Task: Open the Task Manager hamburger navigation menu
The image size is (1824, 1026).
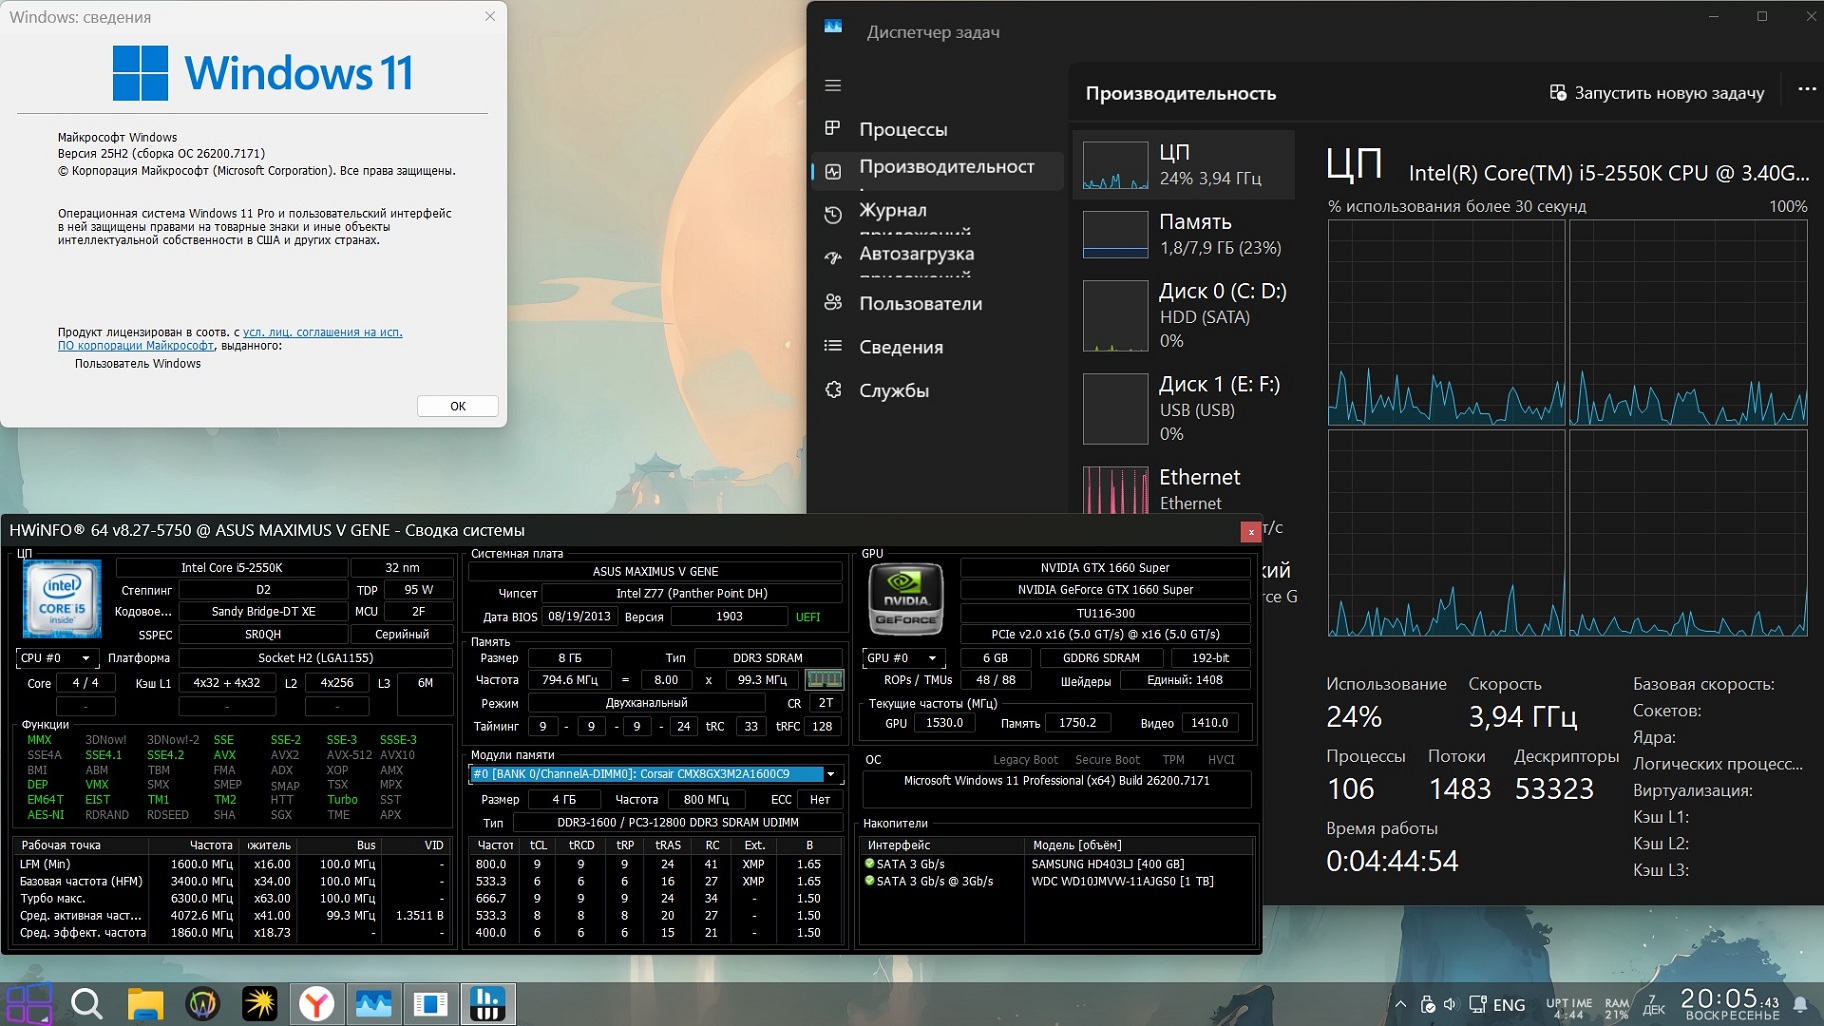Action: point(833,85)
